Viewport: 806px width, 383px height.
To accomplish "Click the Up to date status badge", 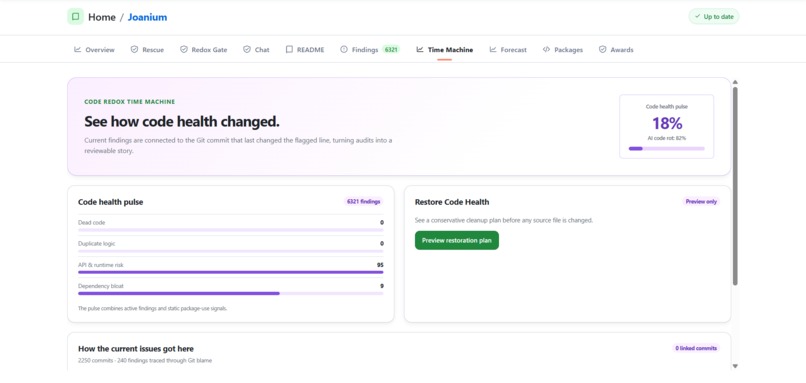I will [714, 16].
